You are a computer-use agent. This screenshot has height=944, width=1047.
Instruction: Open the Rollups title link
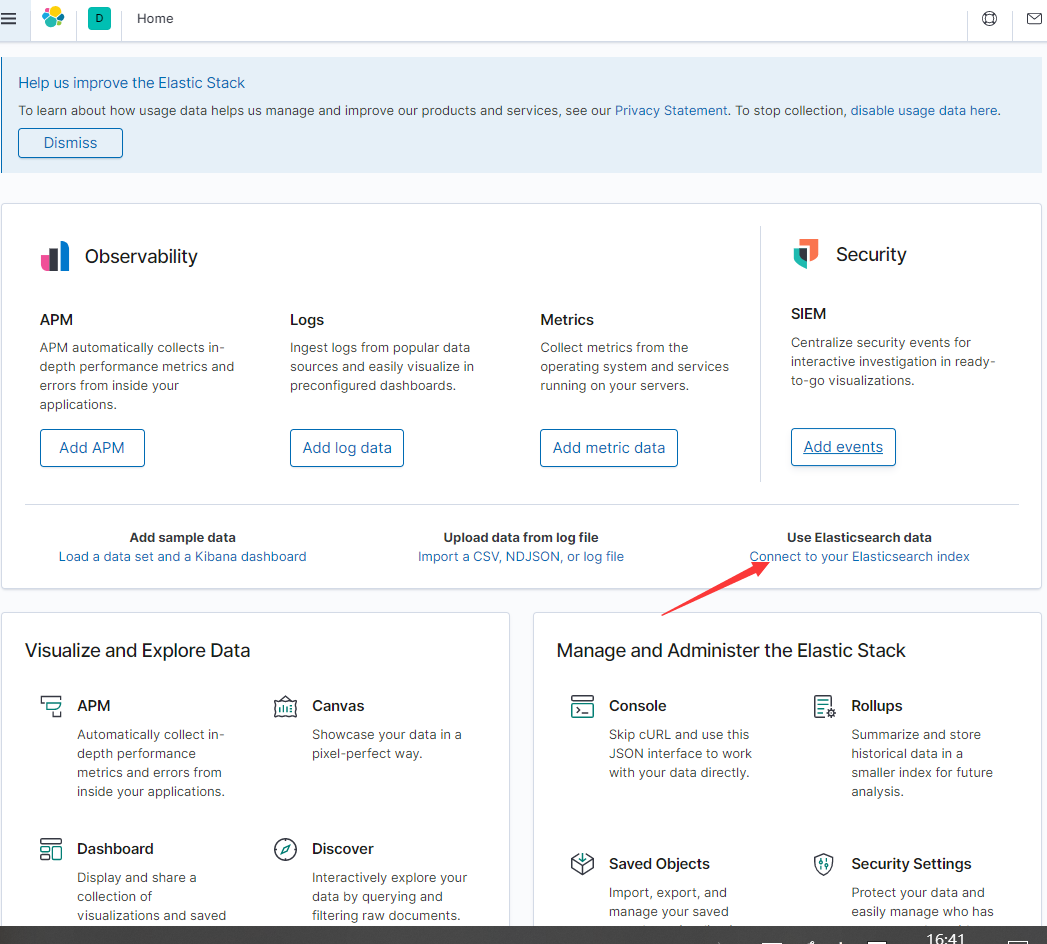876,706
